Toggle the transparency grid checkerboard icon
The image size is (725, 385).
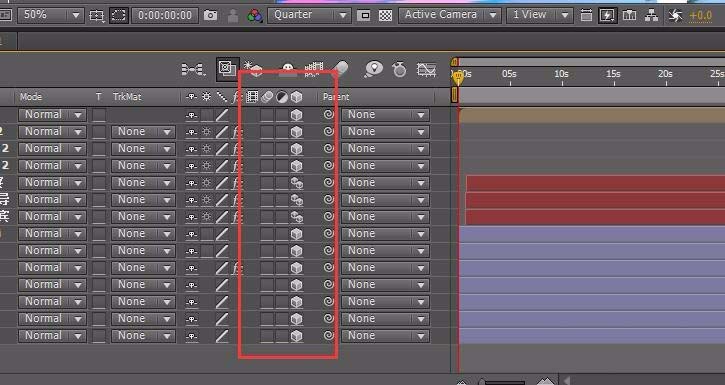pyautogui.click(x=385, y=16)
